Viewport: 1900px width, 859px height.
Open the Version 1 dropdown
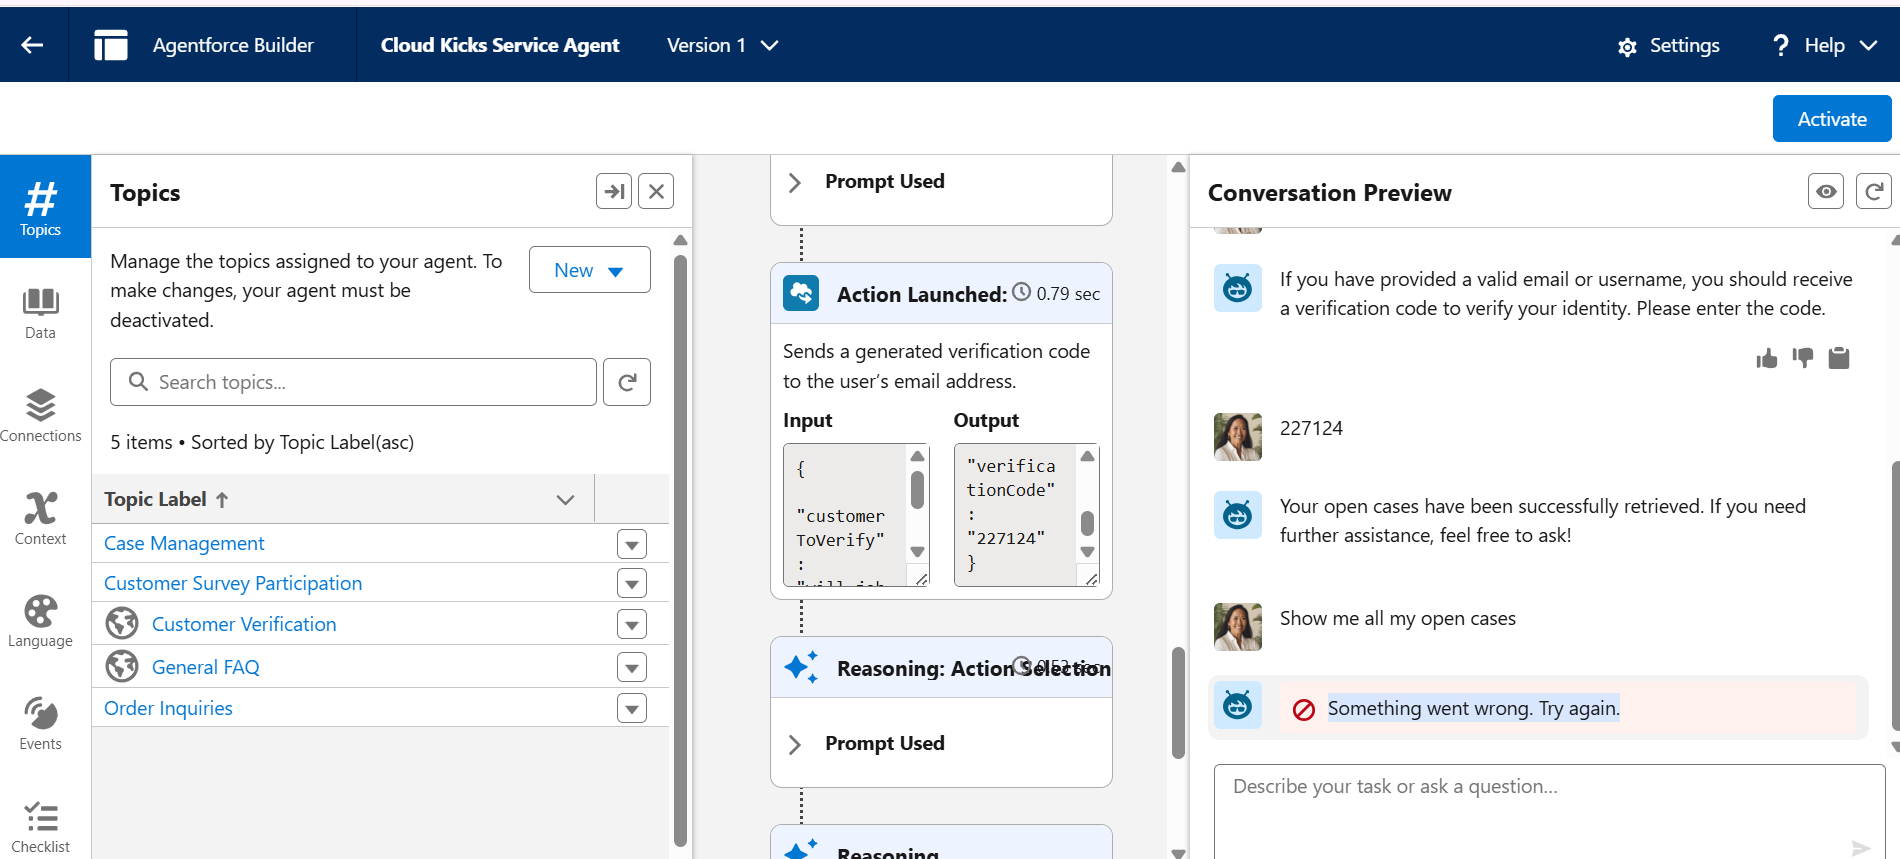[x=722, y=46]
